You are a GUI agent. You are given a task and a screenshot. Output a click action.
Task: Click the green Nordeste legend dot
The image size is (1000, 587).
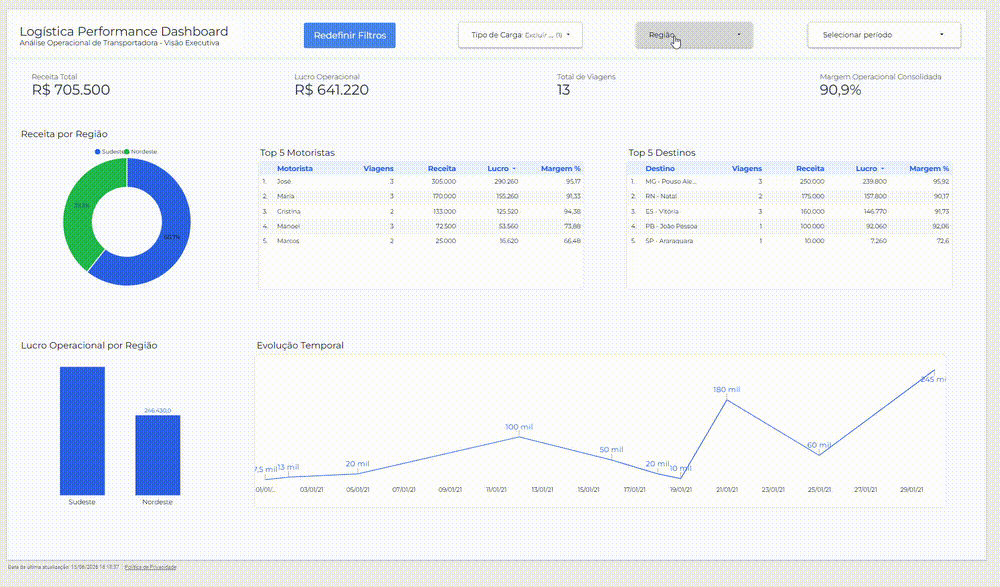[127, 152]
